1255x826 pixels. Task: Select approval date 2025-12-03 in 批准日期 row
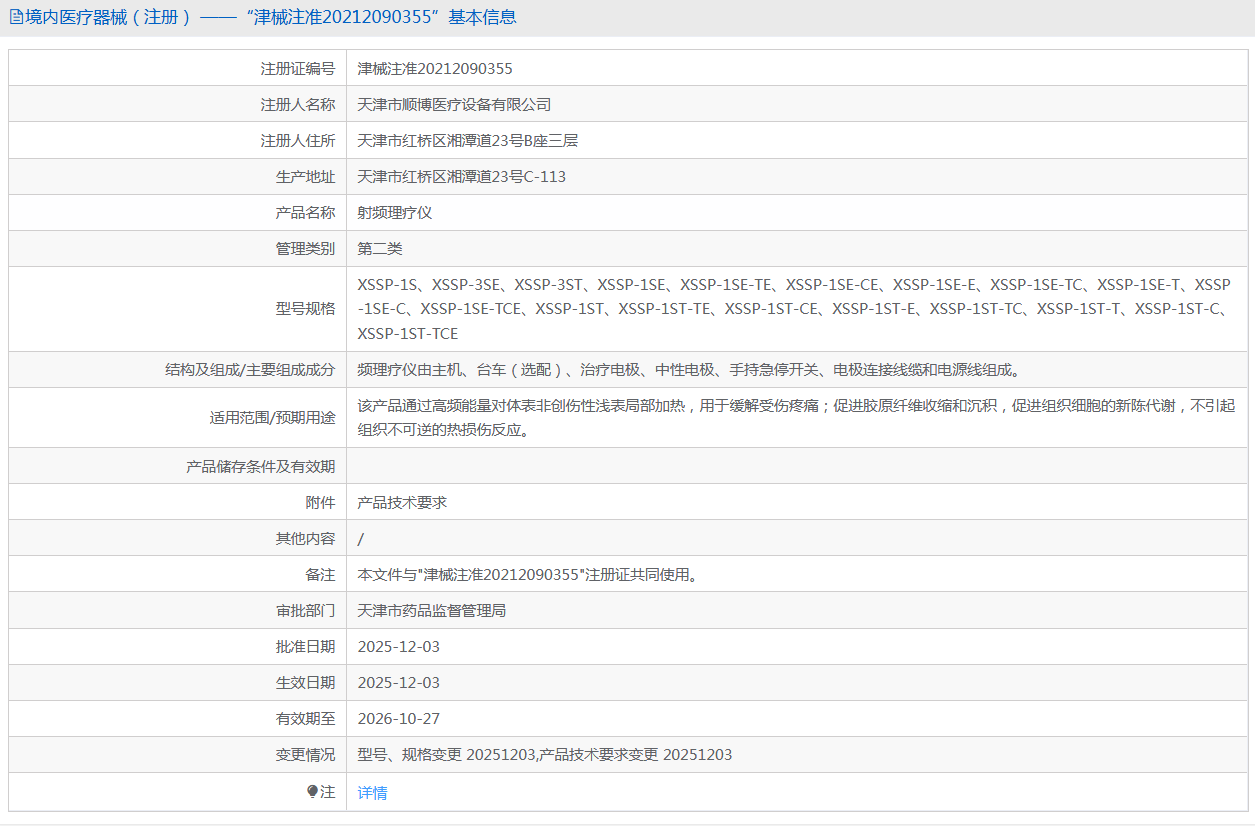click(399, 646)
